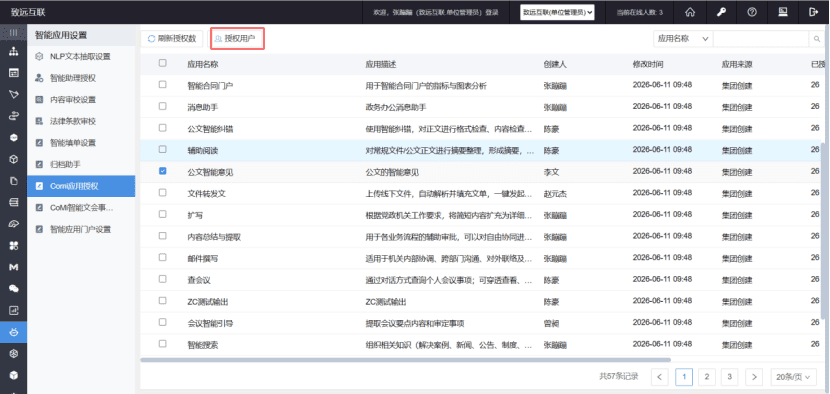The height and width of the screenshot is (394, 830).
Task: Click the search text input field
Action: point(762,39)
